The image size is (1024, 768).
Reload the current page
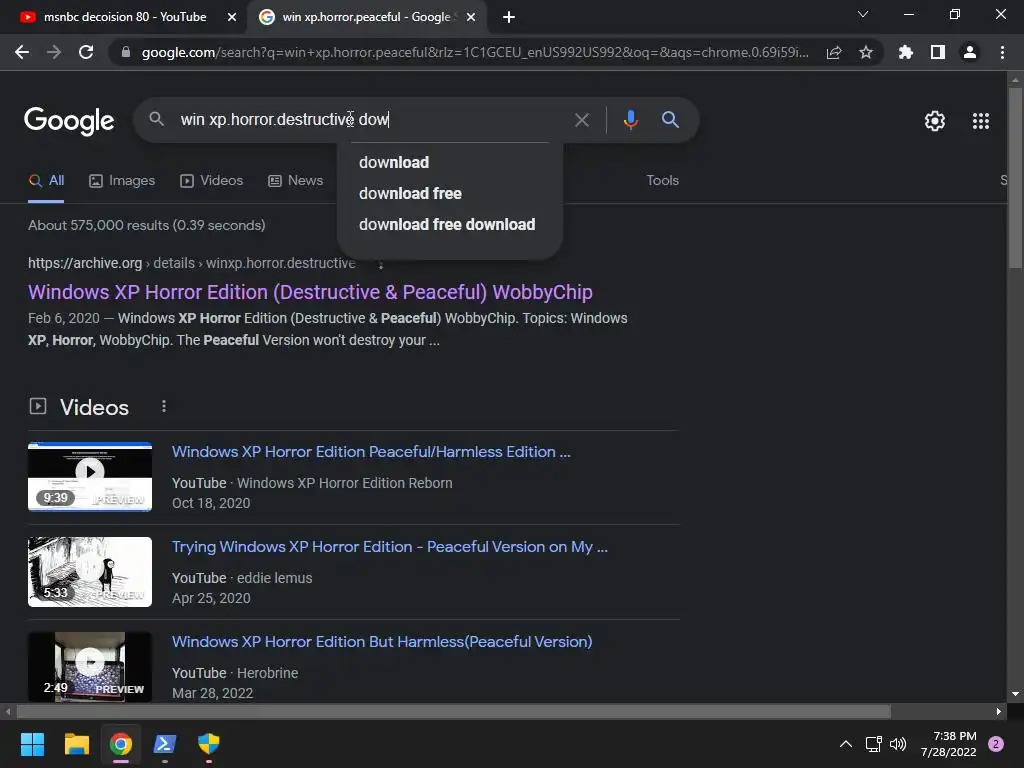click(x=86, y=52)
